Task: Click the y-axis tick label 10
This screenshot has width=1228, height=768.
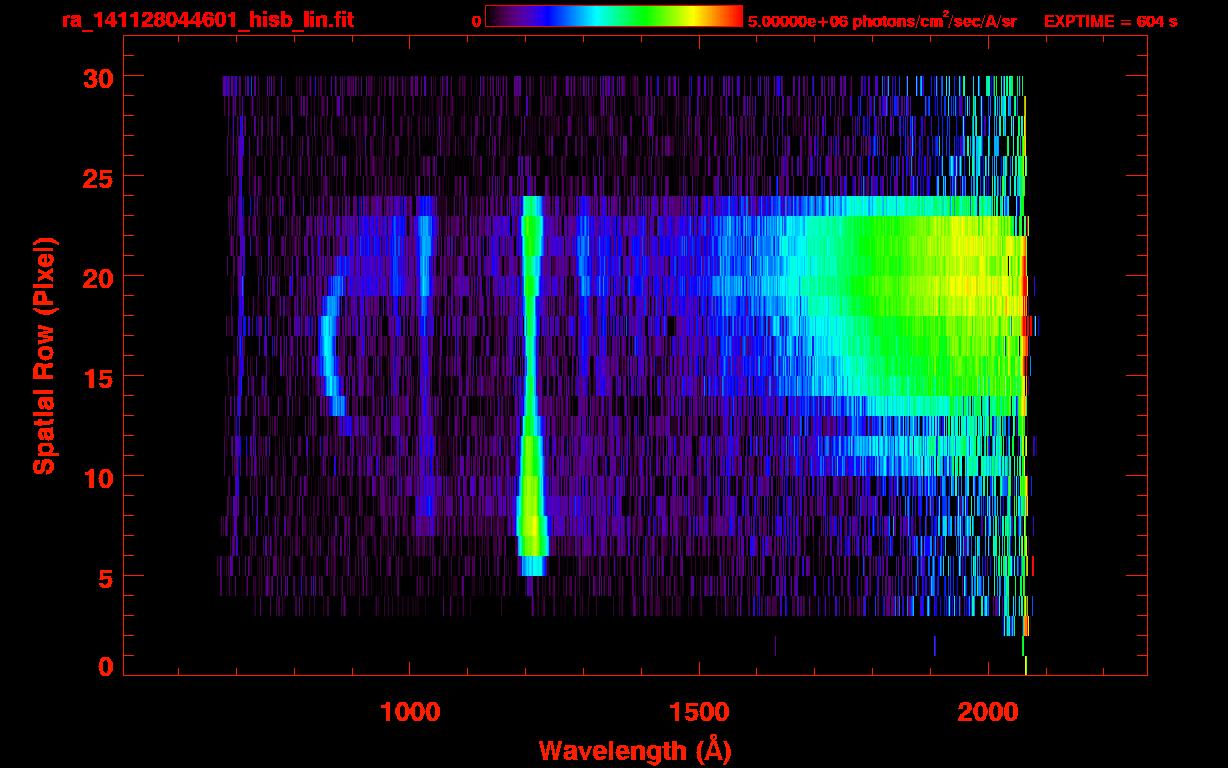Action: (x=96, y=477)
